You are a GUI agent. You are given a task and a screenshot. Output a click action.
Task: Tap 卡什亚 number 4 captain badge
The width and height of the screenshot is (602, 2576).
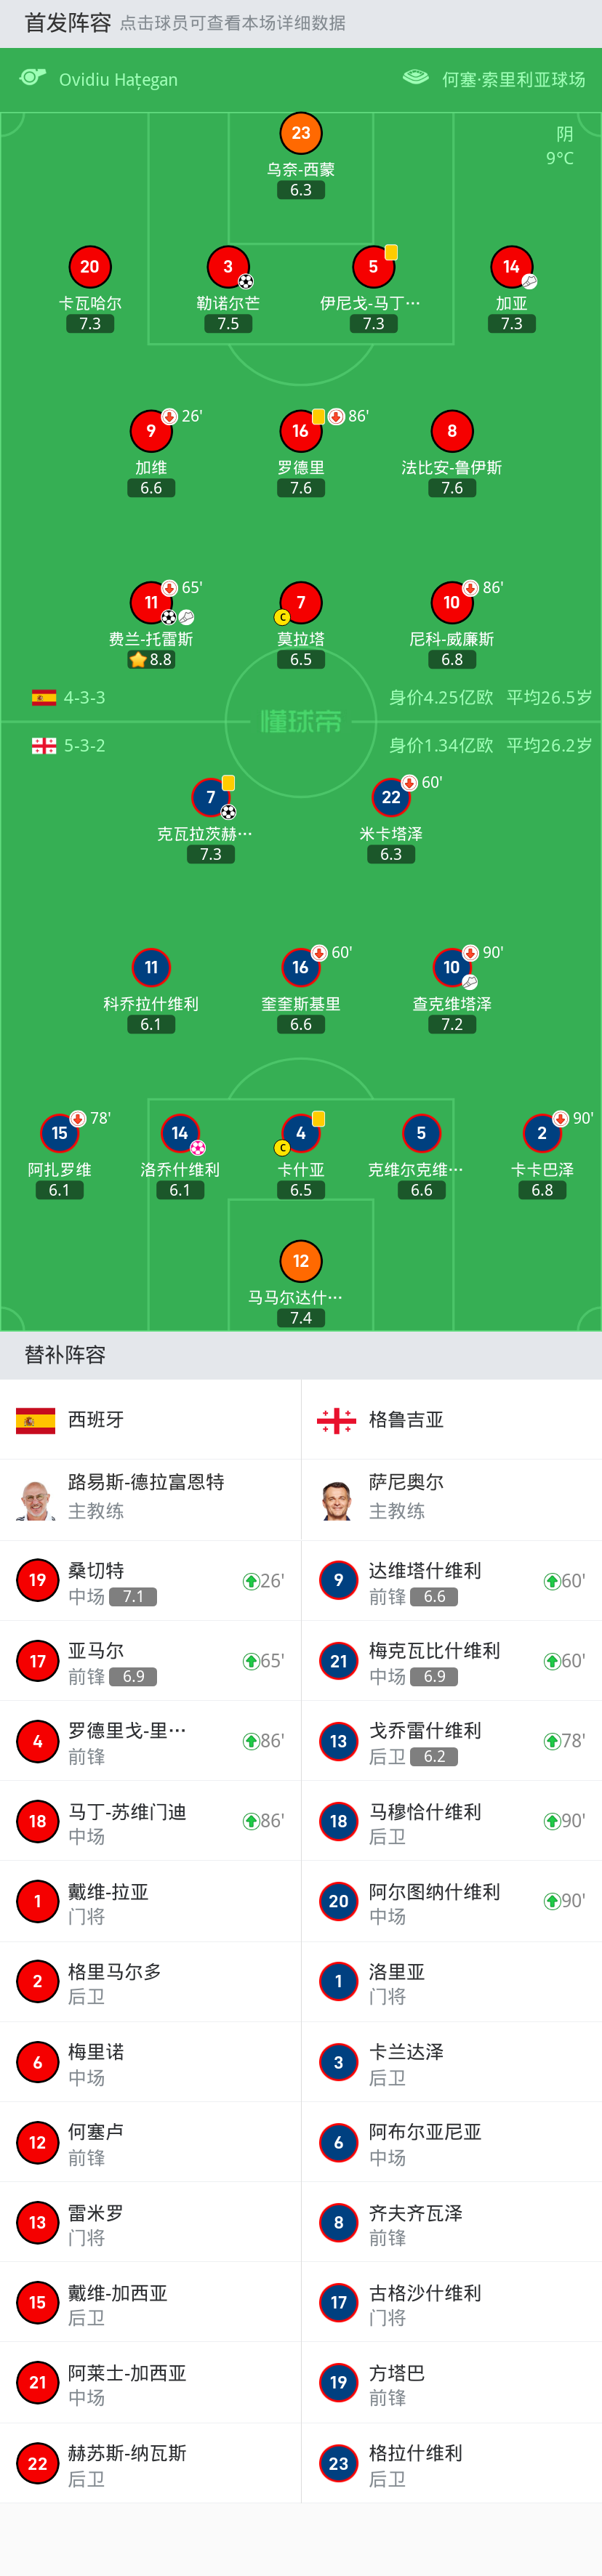(301, 1133)
